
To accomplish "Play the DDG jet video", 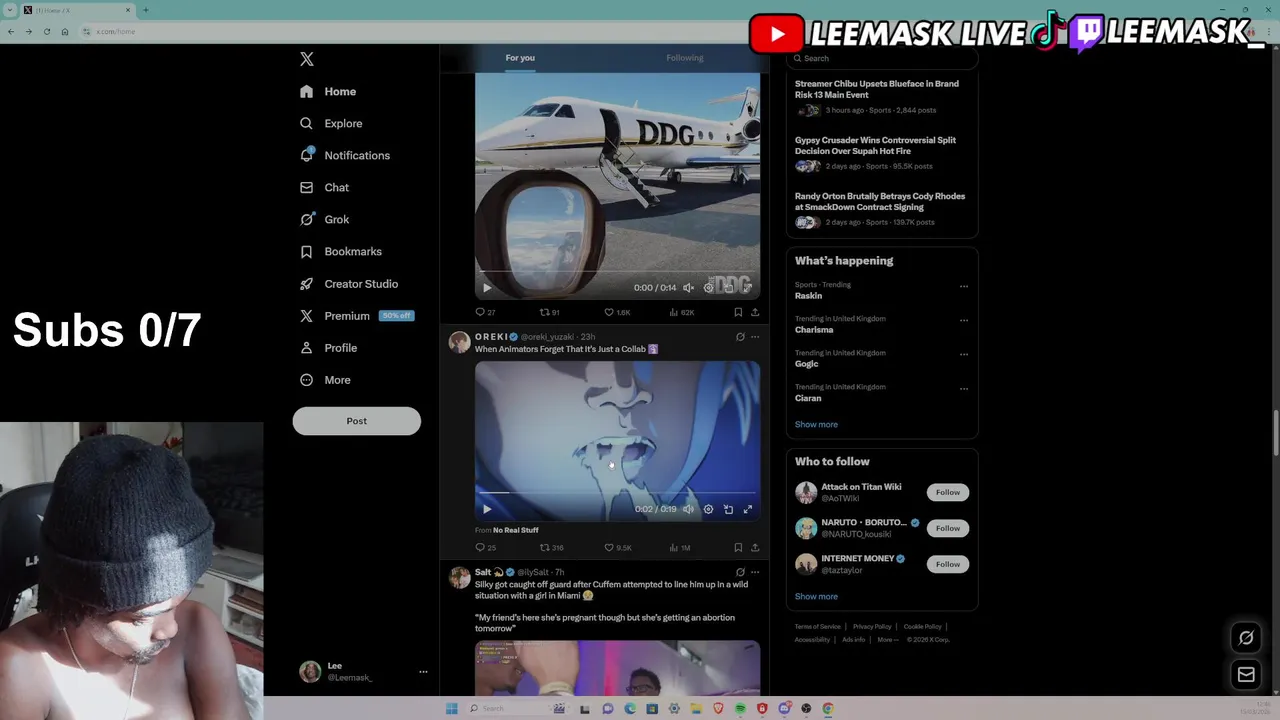I will [487, 288].
